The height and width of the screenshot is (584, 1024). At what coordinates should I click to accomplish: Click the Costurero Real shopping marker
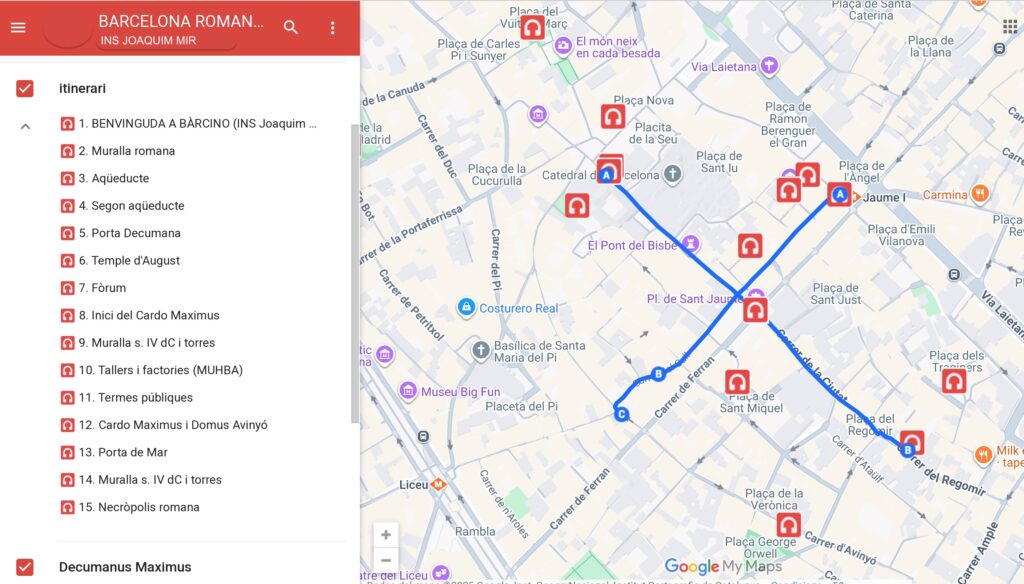[x=465, y=307]
